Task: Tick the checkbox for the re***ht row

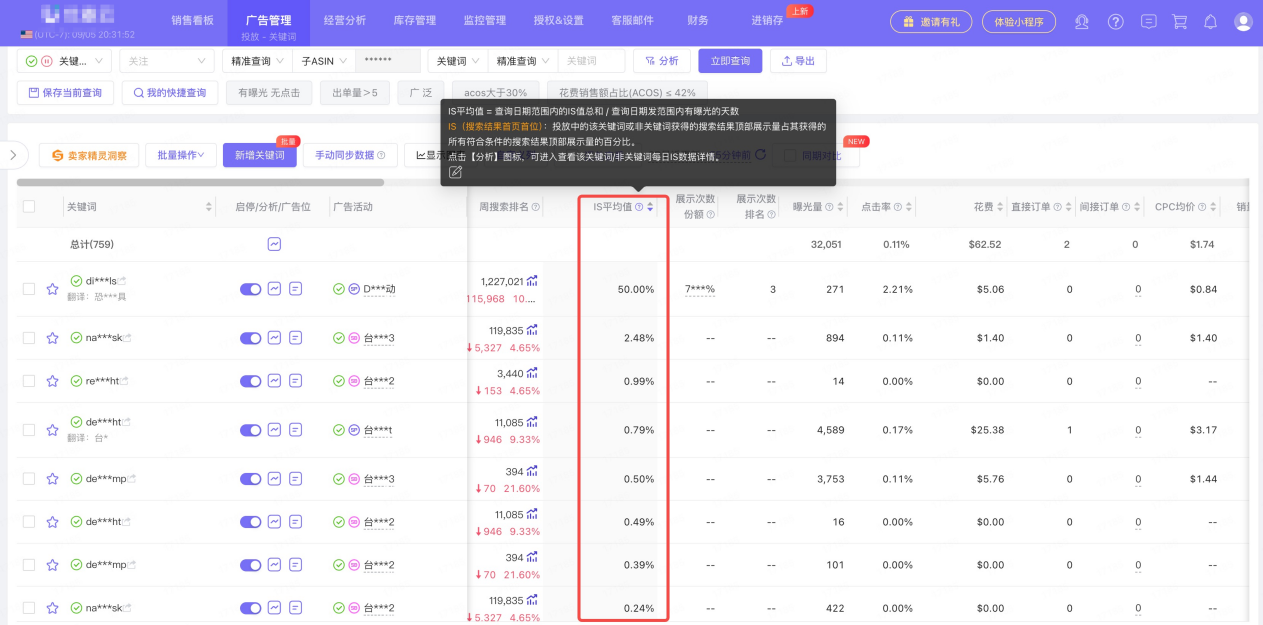Action: tap(29, 381)
